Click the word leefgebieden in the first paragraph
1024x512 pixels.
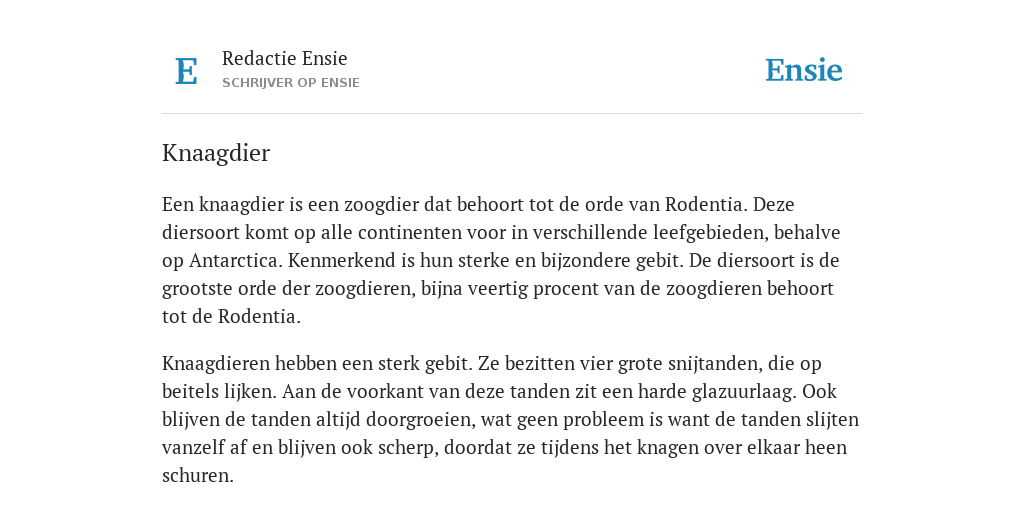tap(709, 232)
